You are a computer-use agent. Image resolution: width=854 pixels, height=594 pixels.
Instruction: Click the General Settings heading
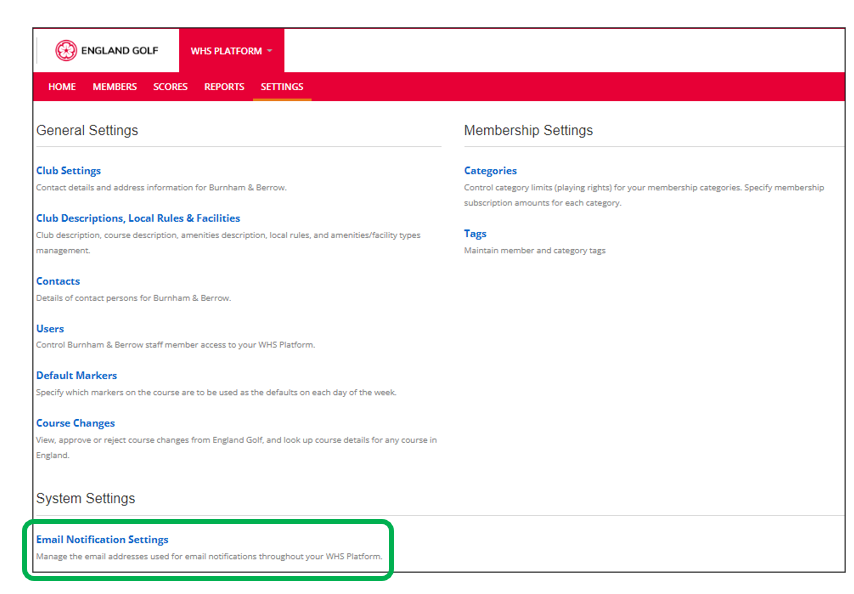pos(87,130)
